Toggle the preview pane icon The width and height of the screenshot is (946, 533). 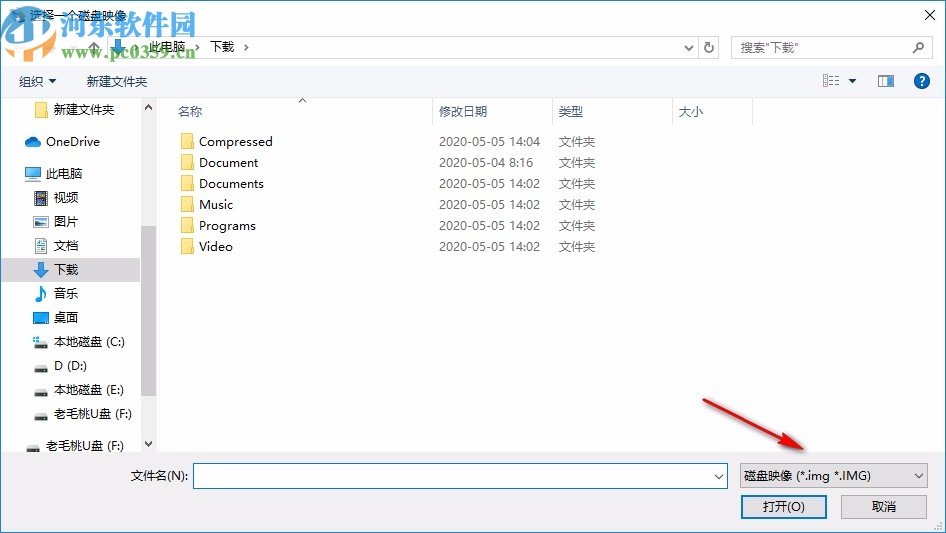pos(886,81)
